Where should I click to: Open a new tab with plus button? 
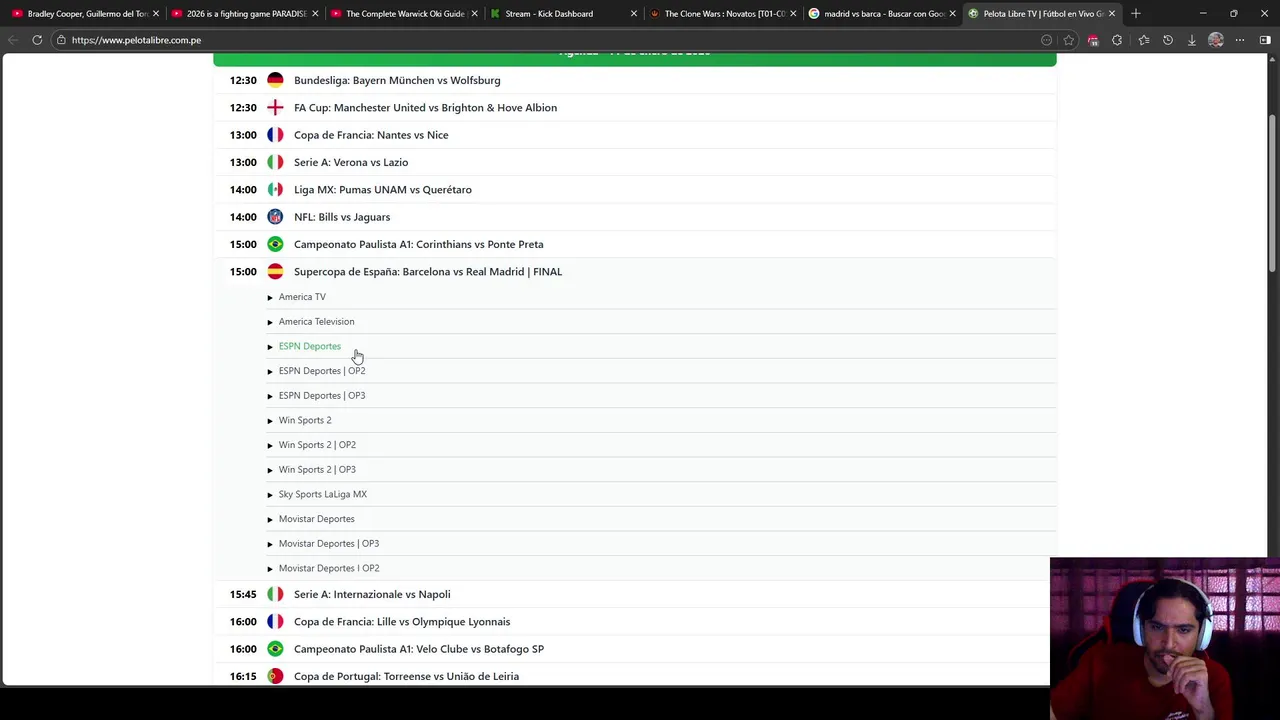tap(1135, 14)
